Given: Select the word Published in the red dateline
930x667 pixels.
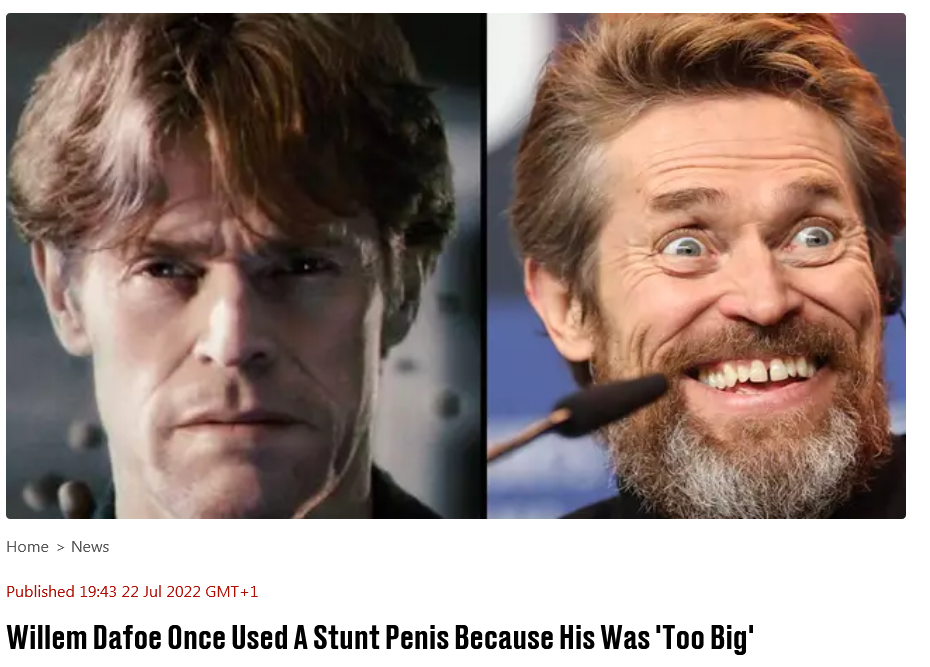Looking at the screenshot, I should coord(40,592).
